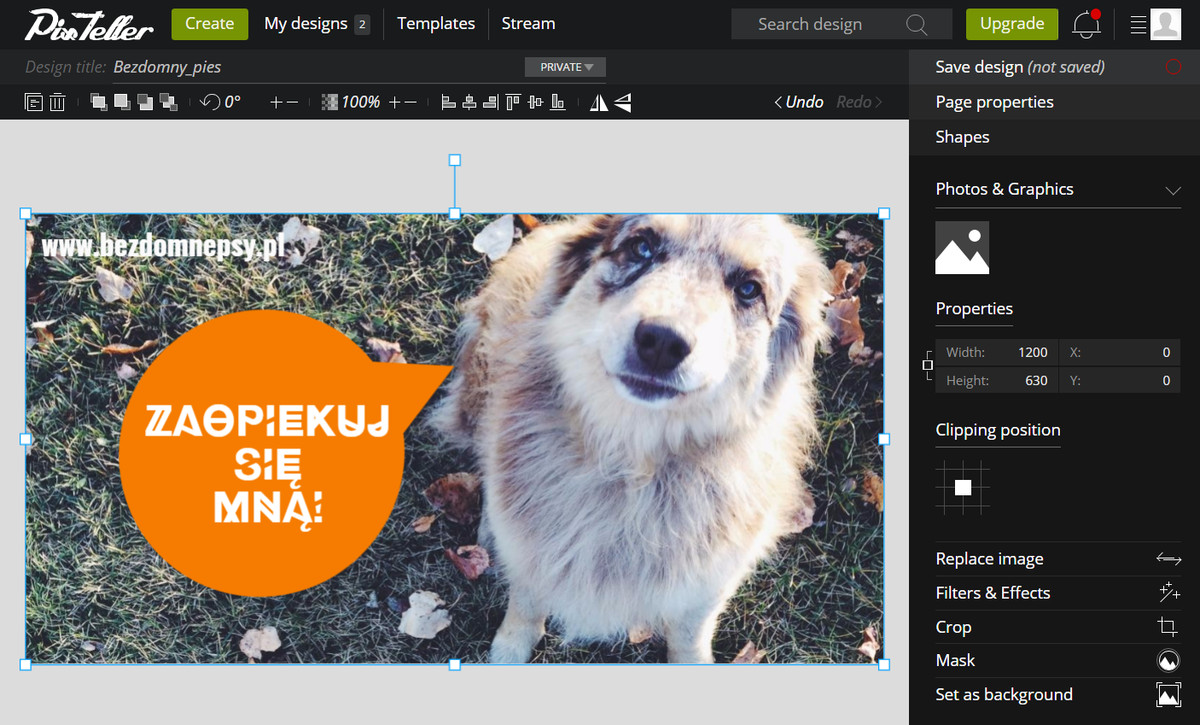The image size is (1200, 725).
Task: Open the Shapes panel
Action: [1054, 137]
